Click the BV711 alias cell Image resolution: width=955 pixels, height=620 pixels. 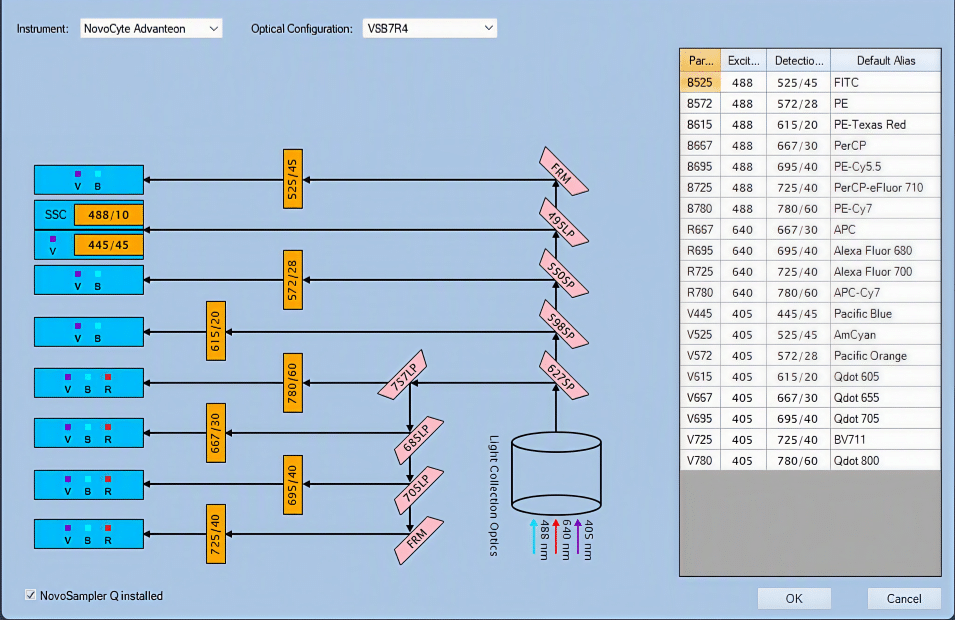pos(886,440)
